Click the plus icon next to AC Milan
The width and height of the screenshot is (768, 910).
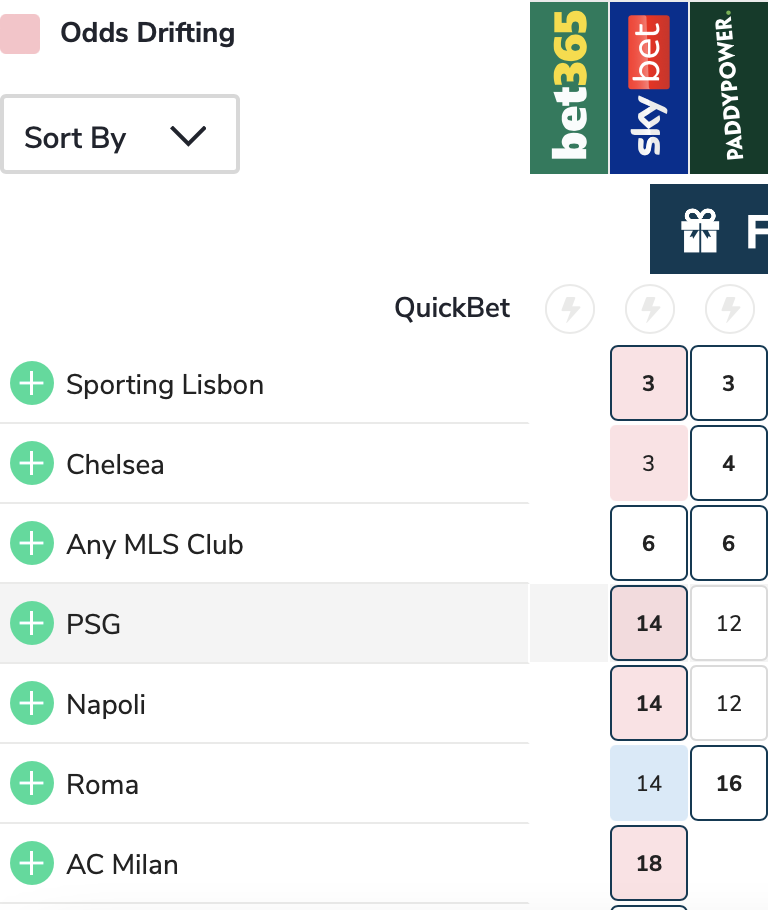(x=32, y=864)
